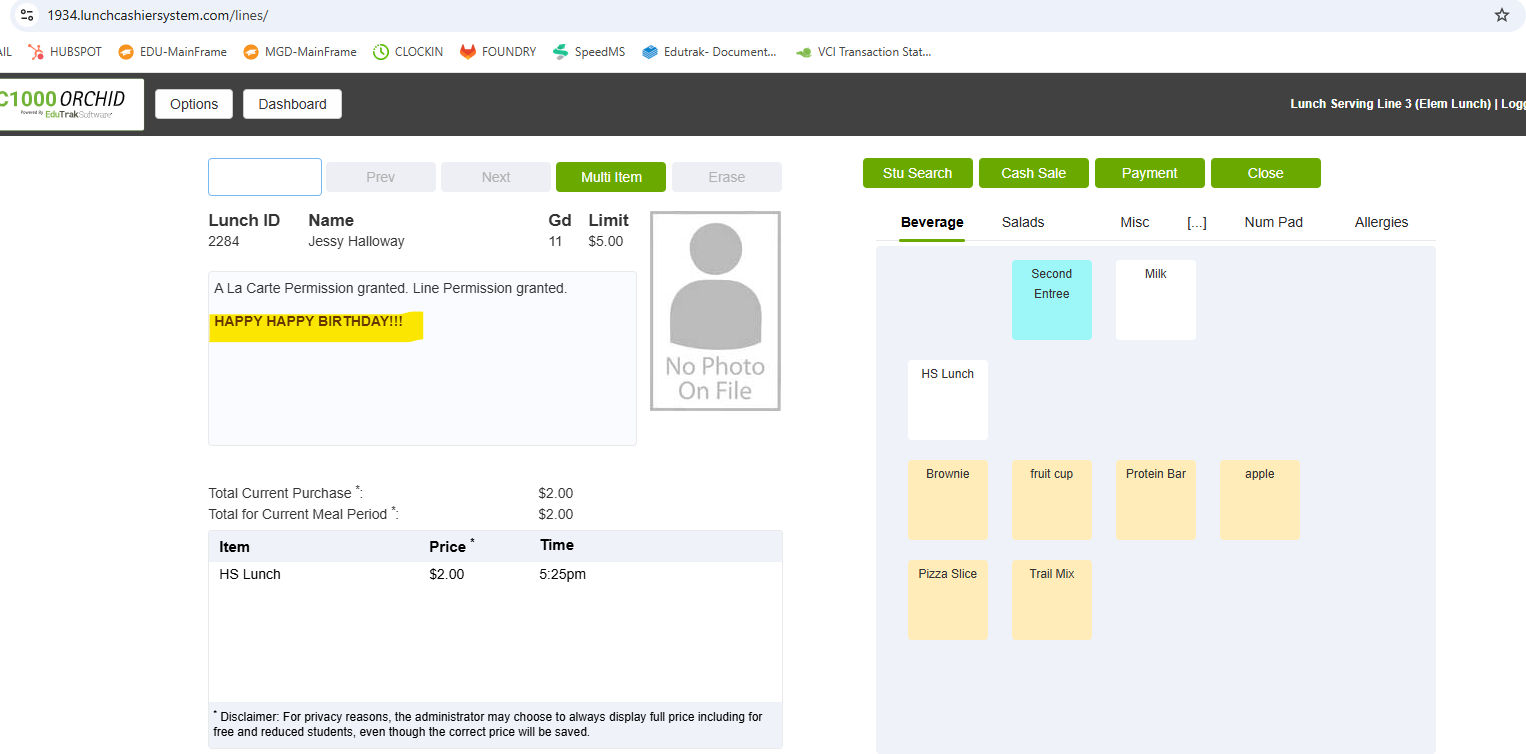1526x754 pixels.
Task: Open the Options menu
Action: [194, 104]
